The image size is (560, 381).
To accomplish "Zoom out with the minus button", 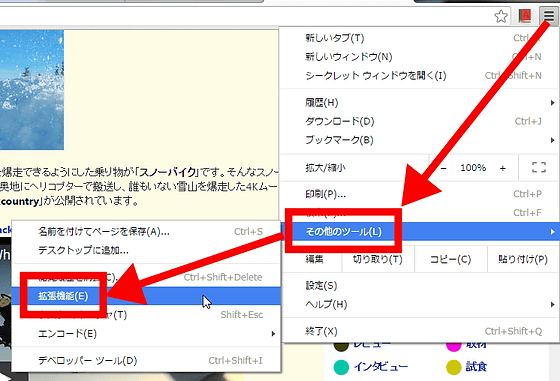I will (x=444, y=168).
